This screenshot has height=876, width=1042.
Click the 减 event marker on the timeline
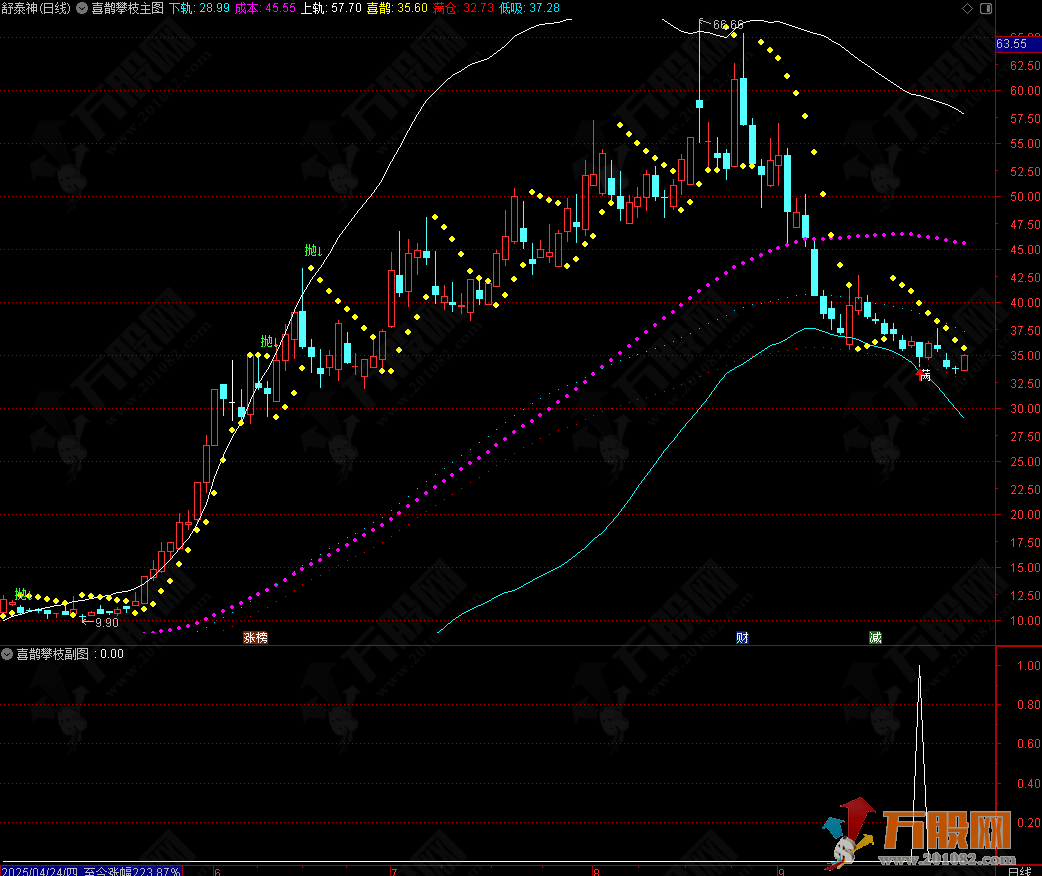pyautogui.click(x=875, y=637)
